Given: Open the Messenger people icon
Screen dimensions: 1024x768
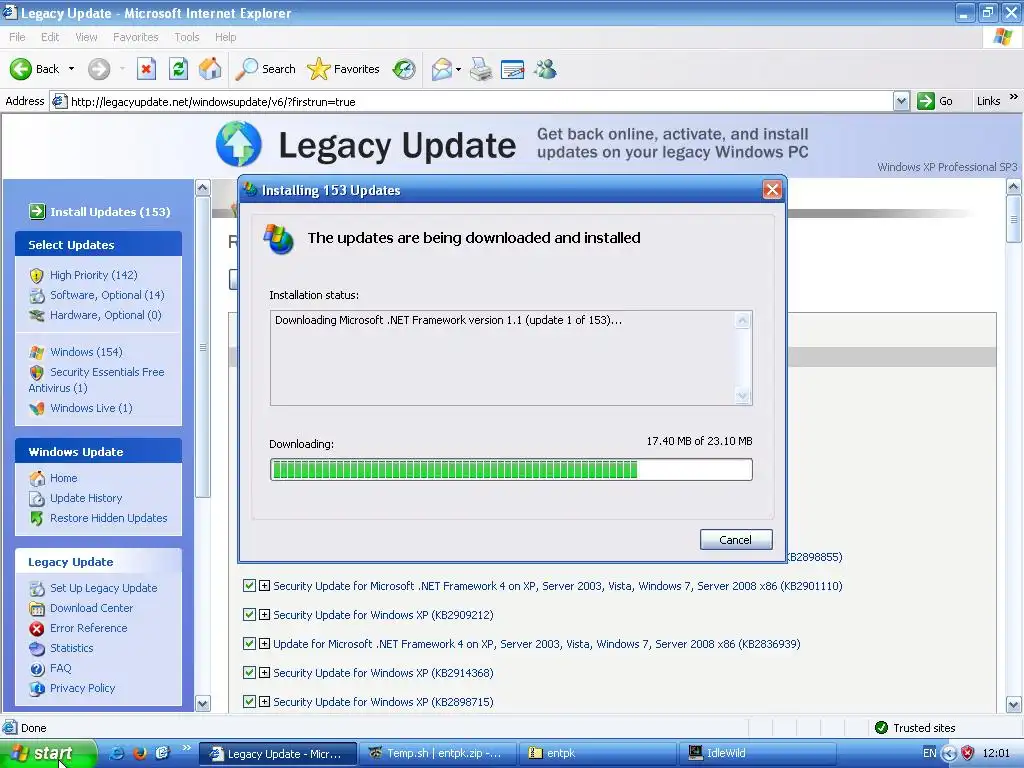Looking at the screenshot, I should click(545, 69).
